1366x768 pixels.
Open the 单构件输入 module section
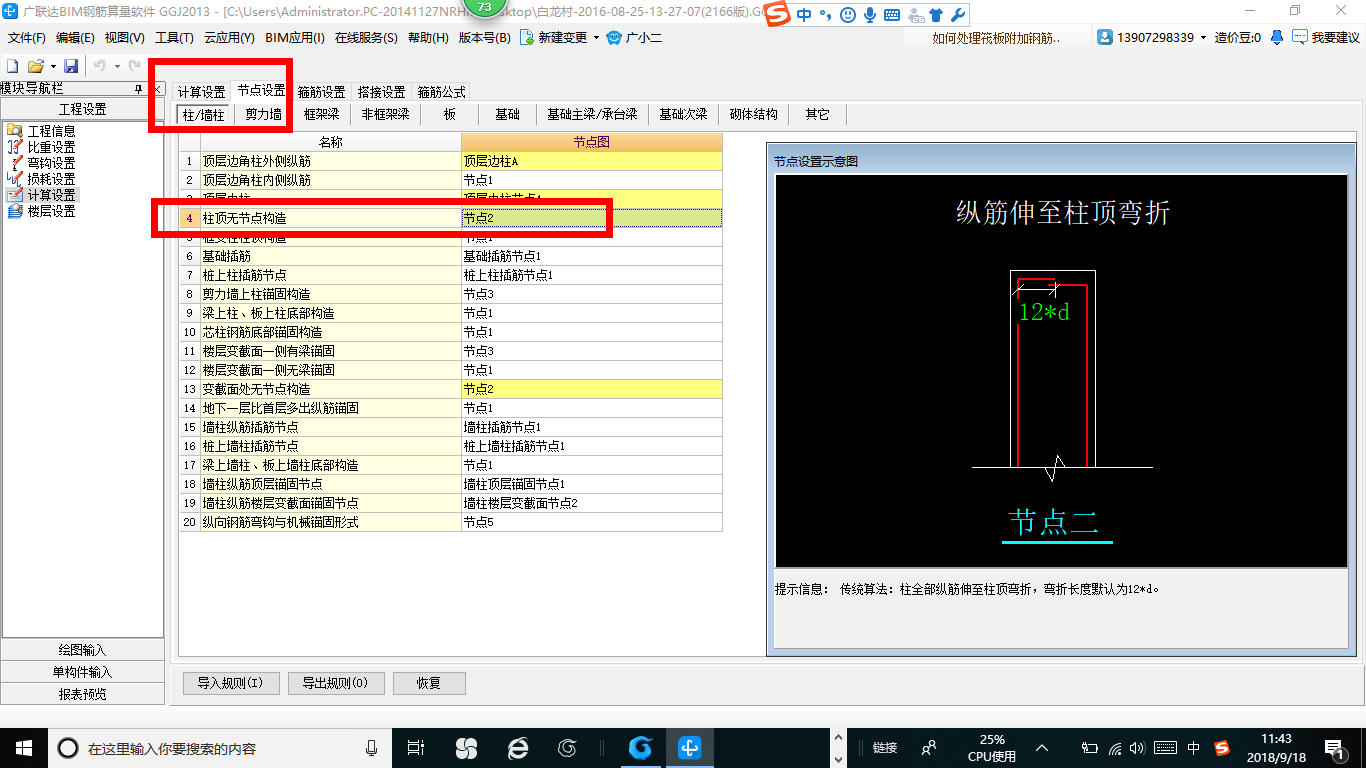(82, 672)
